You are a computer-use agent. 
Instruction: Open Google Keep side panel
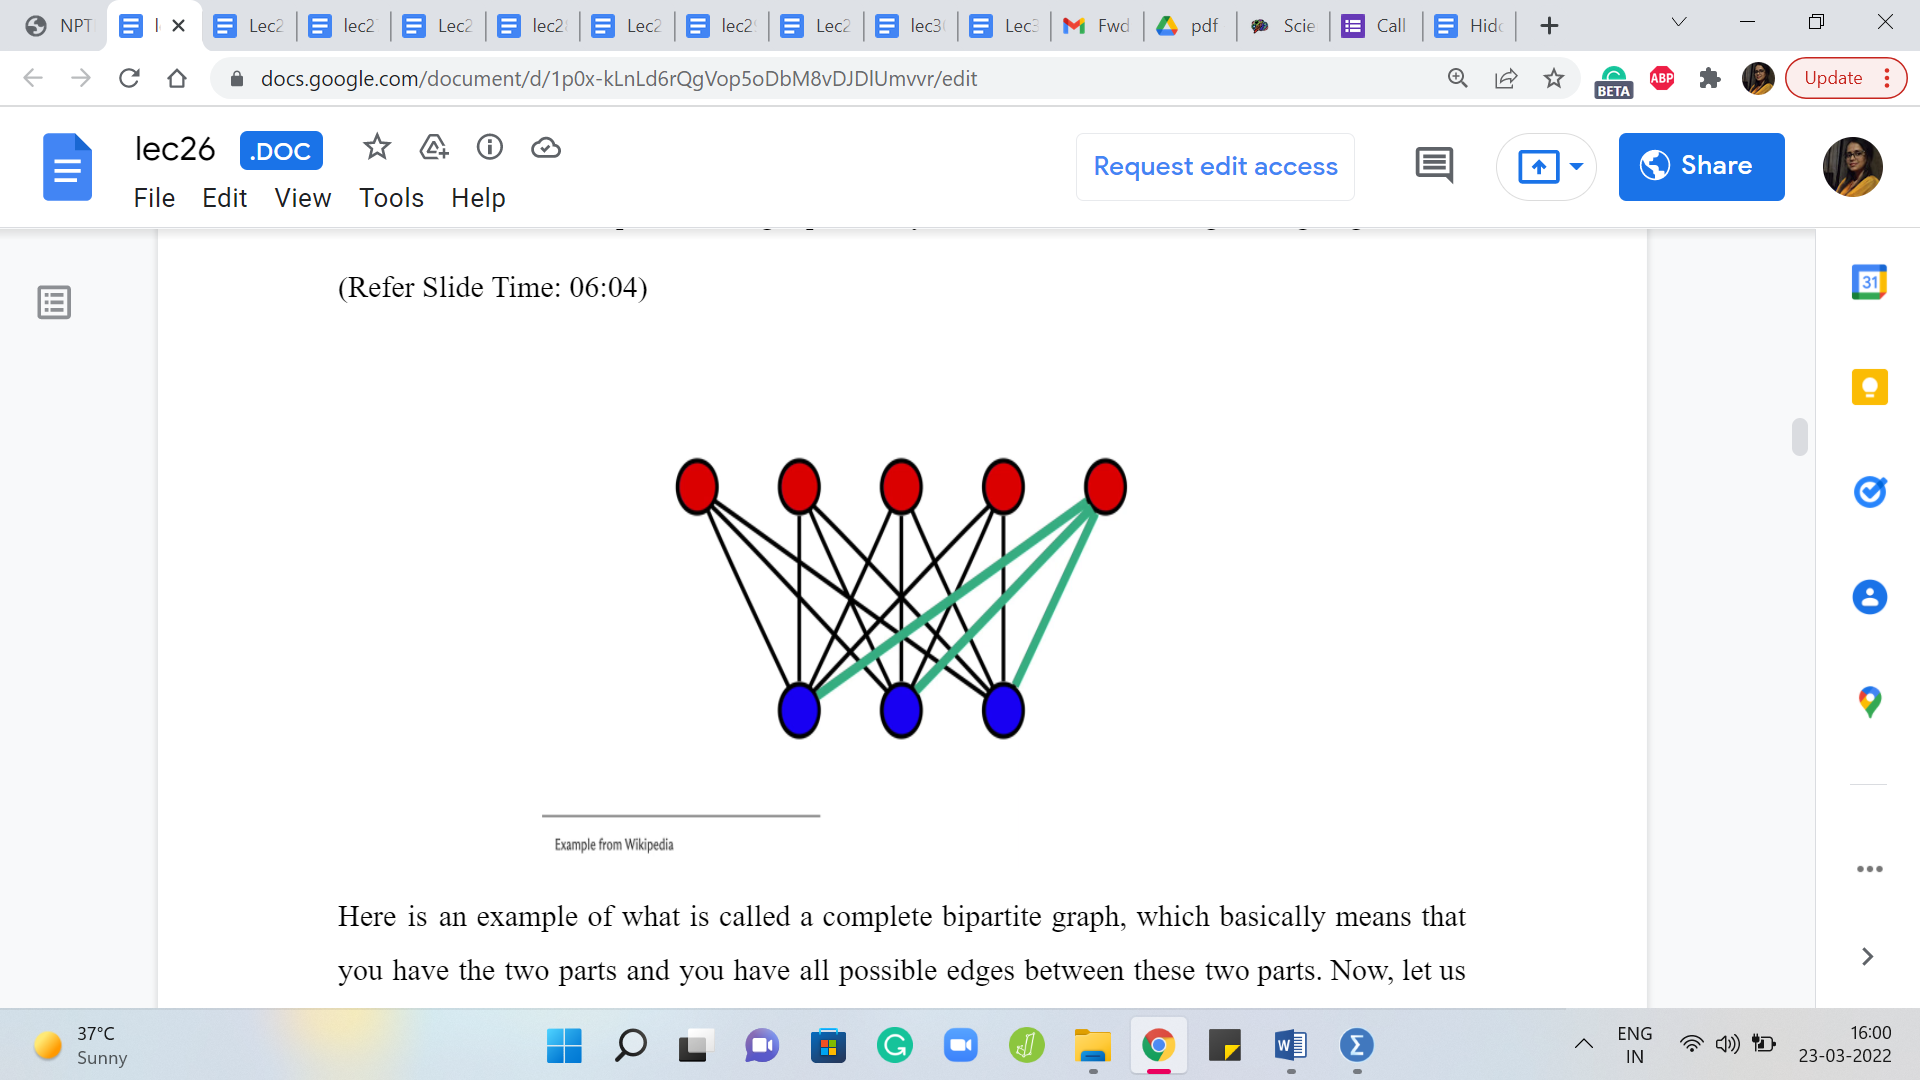pyautogui.click(x=1868, y=387)
